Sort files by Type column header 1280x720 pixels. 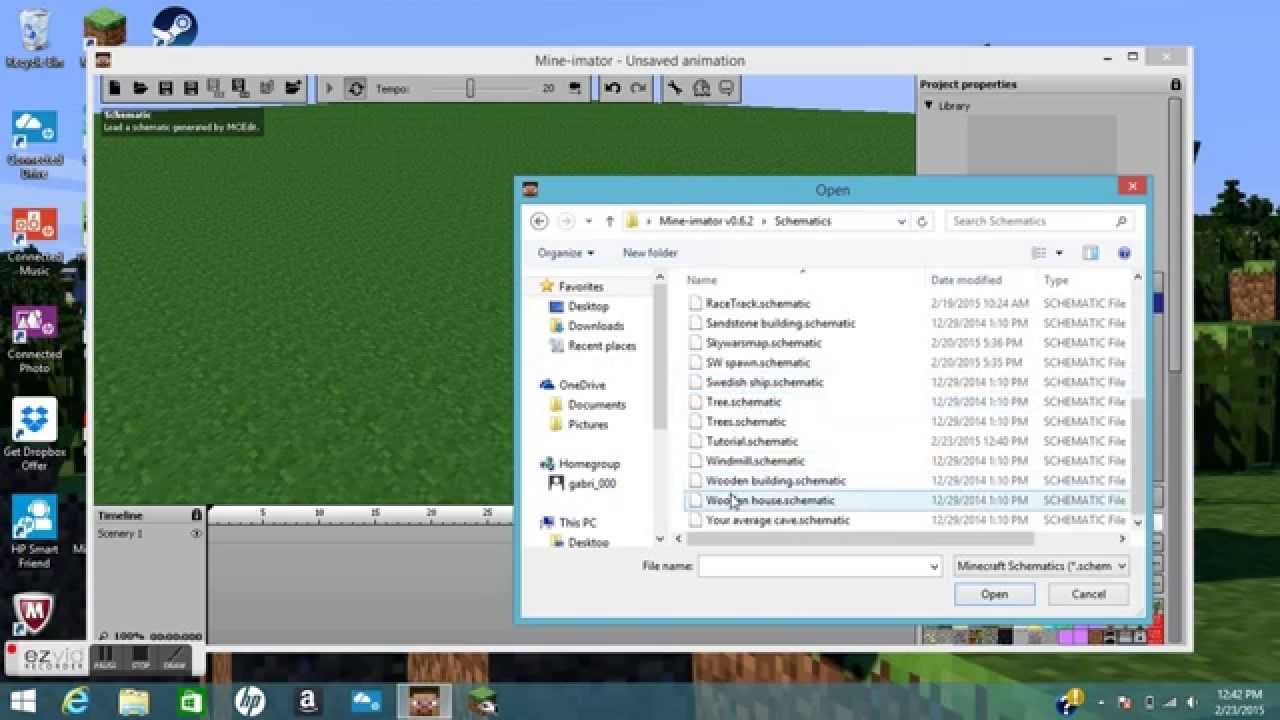tap(1056, 280)
